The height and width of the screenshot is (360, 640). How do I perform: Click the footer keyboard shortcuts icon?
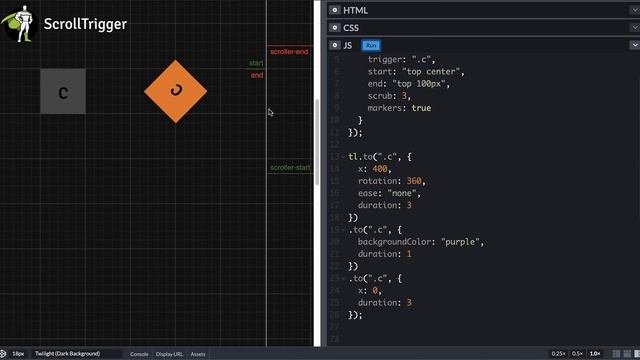click(x=3, y=353)
